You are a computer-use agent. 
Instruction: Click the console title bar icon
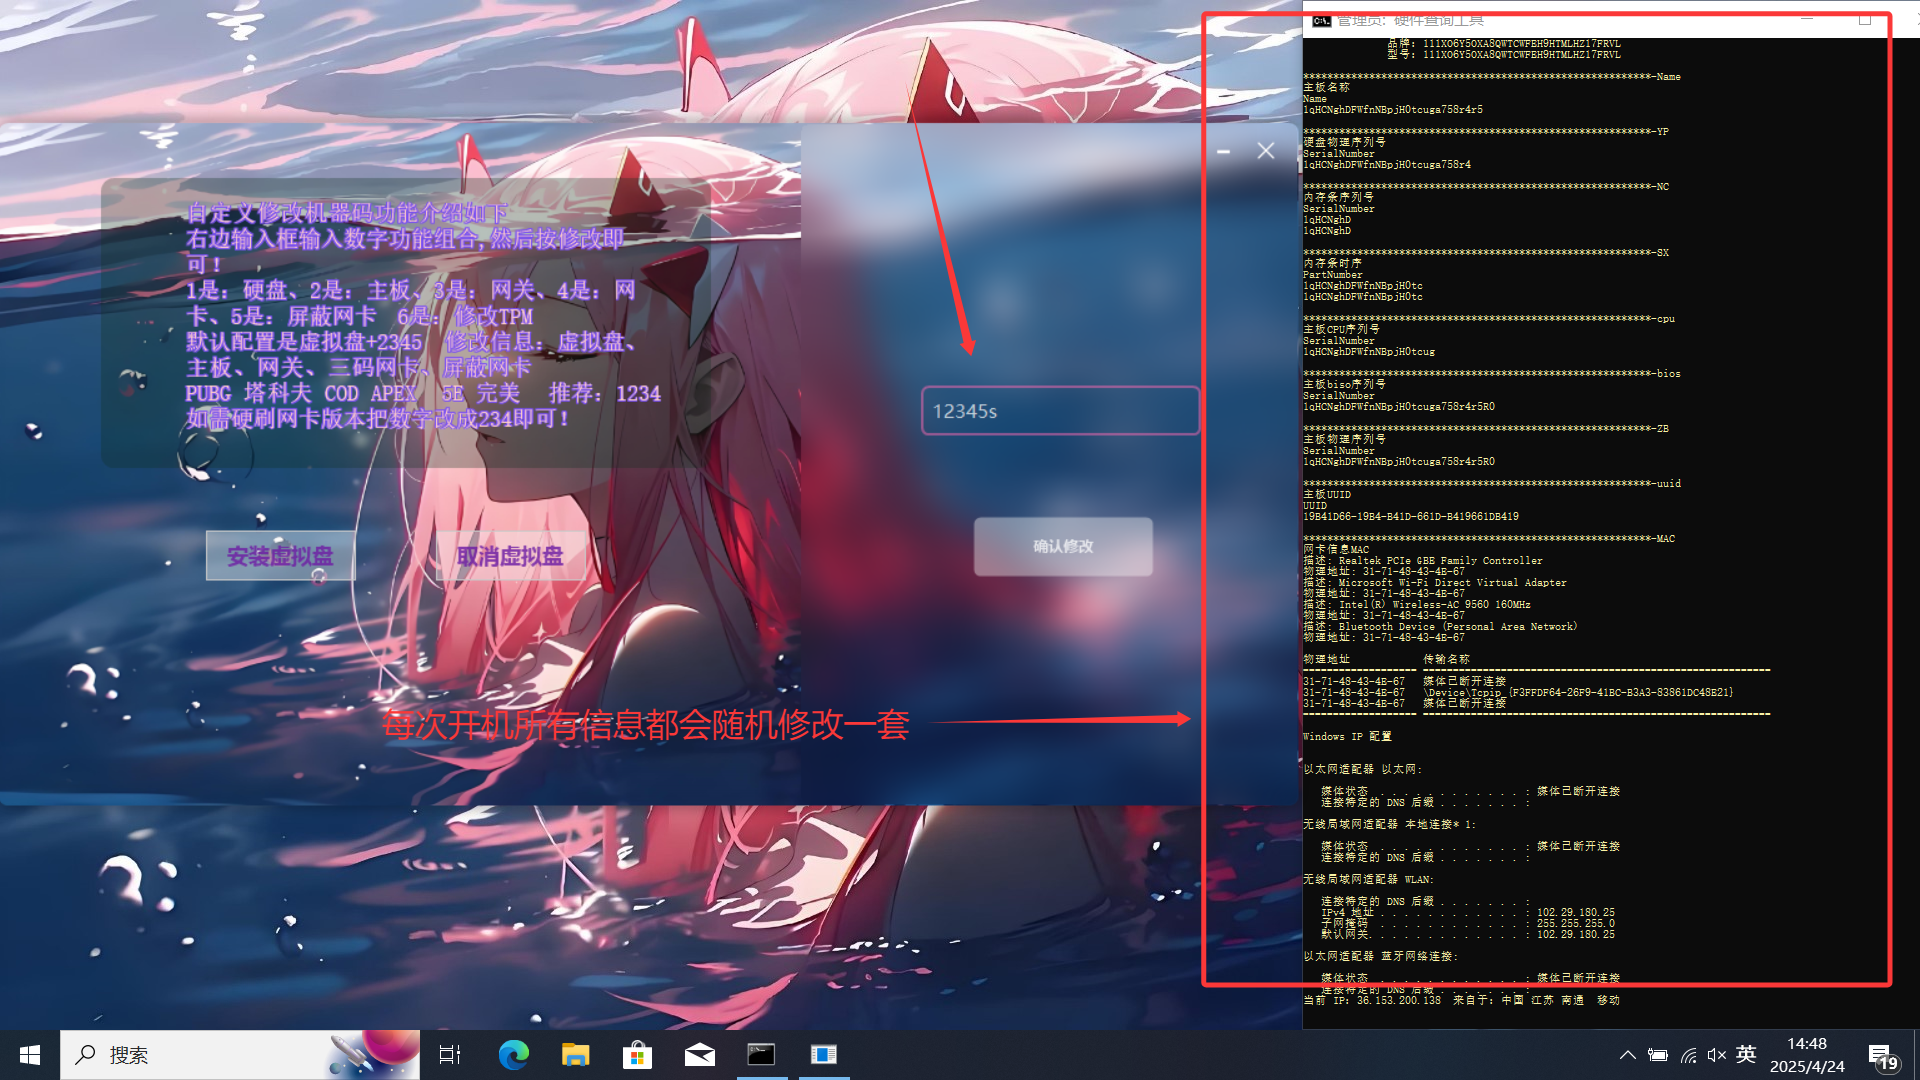click(1321, 20)
